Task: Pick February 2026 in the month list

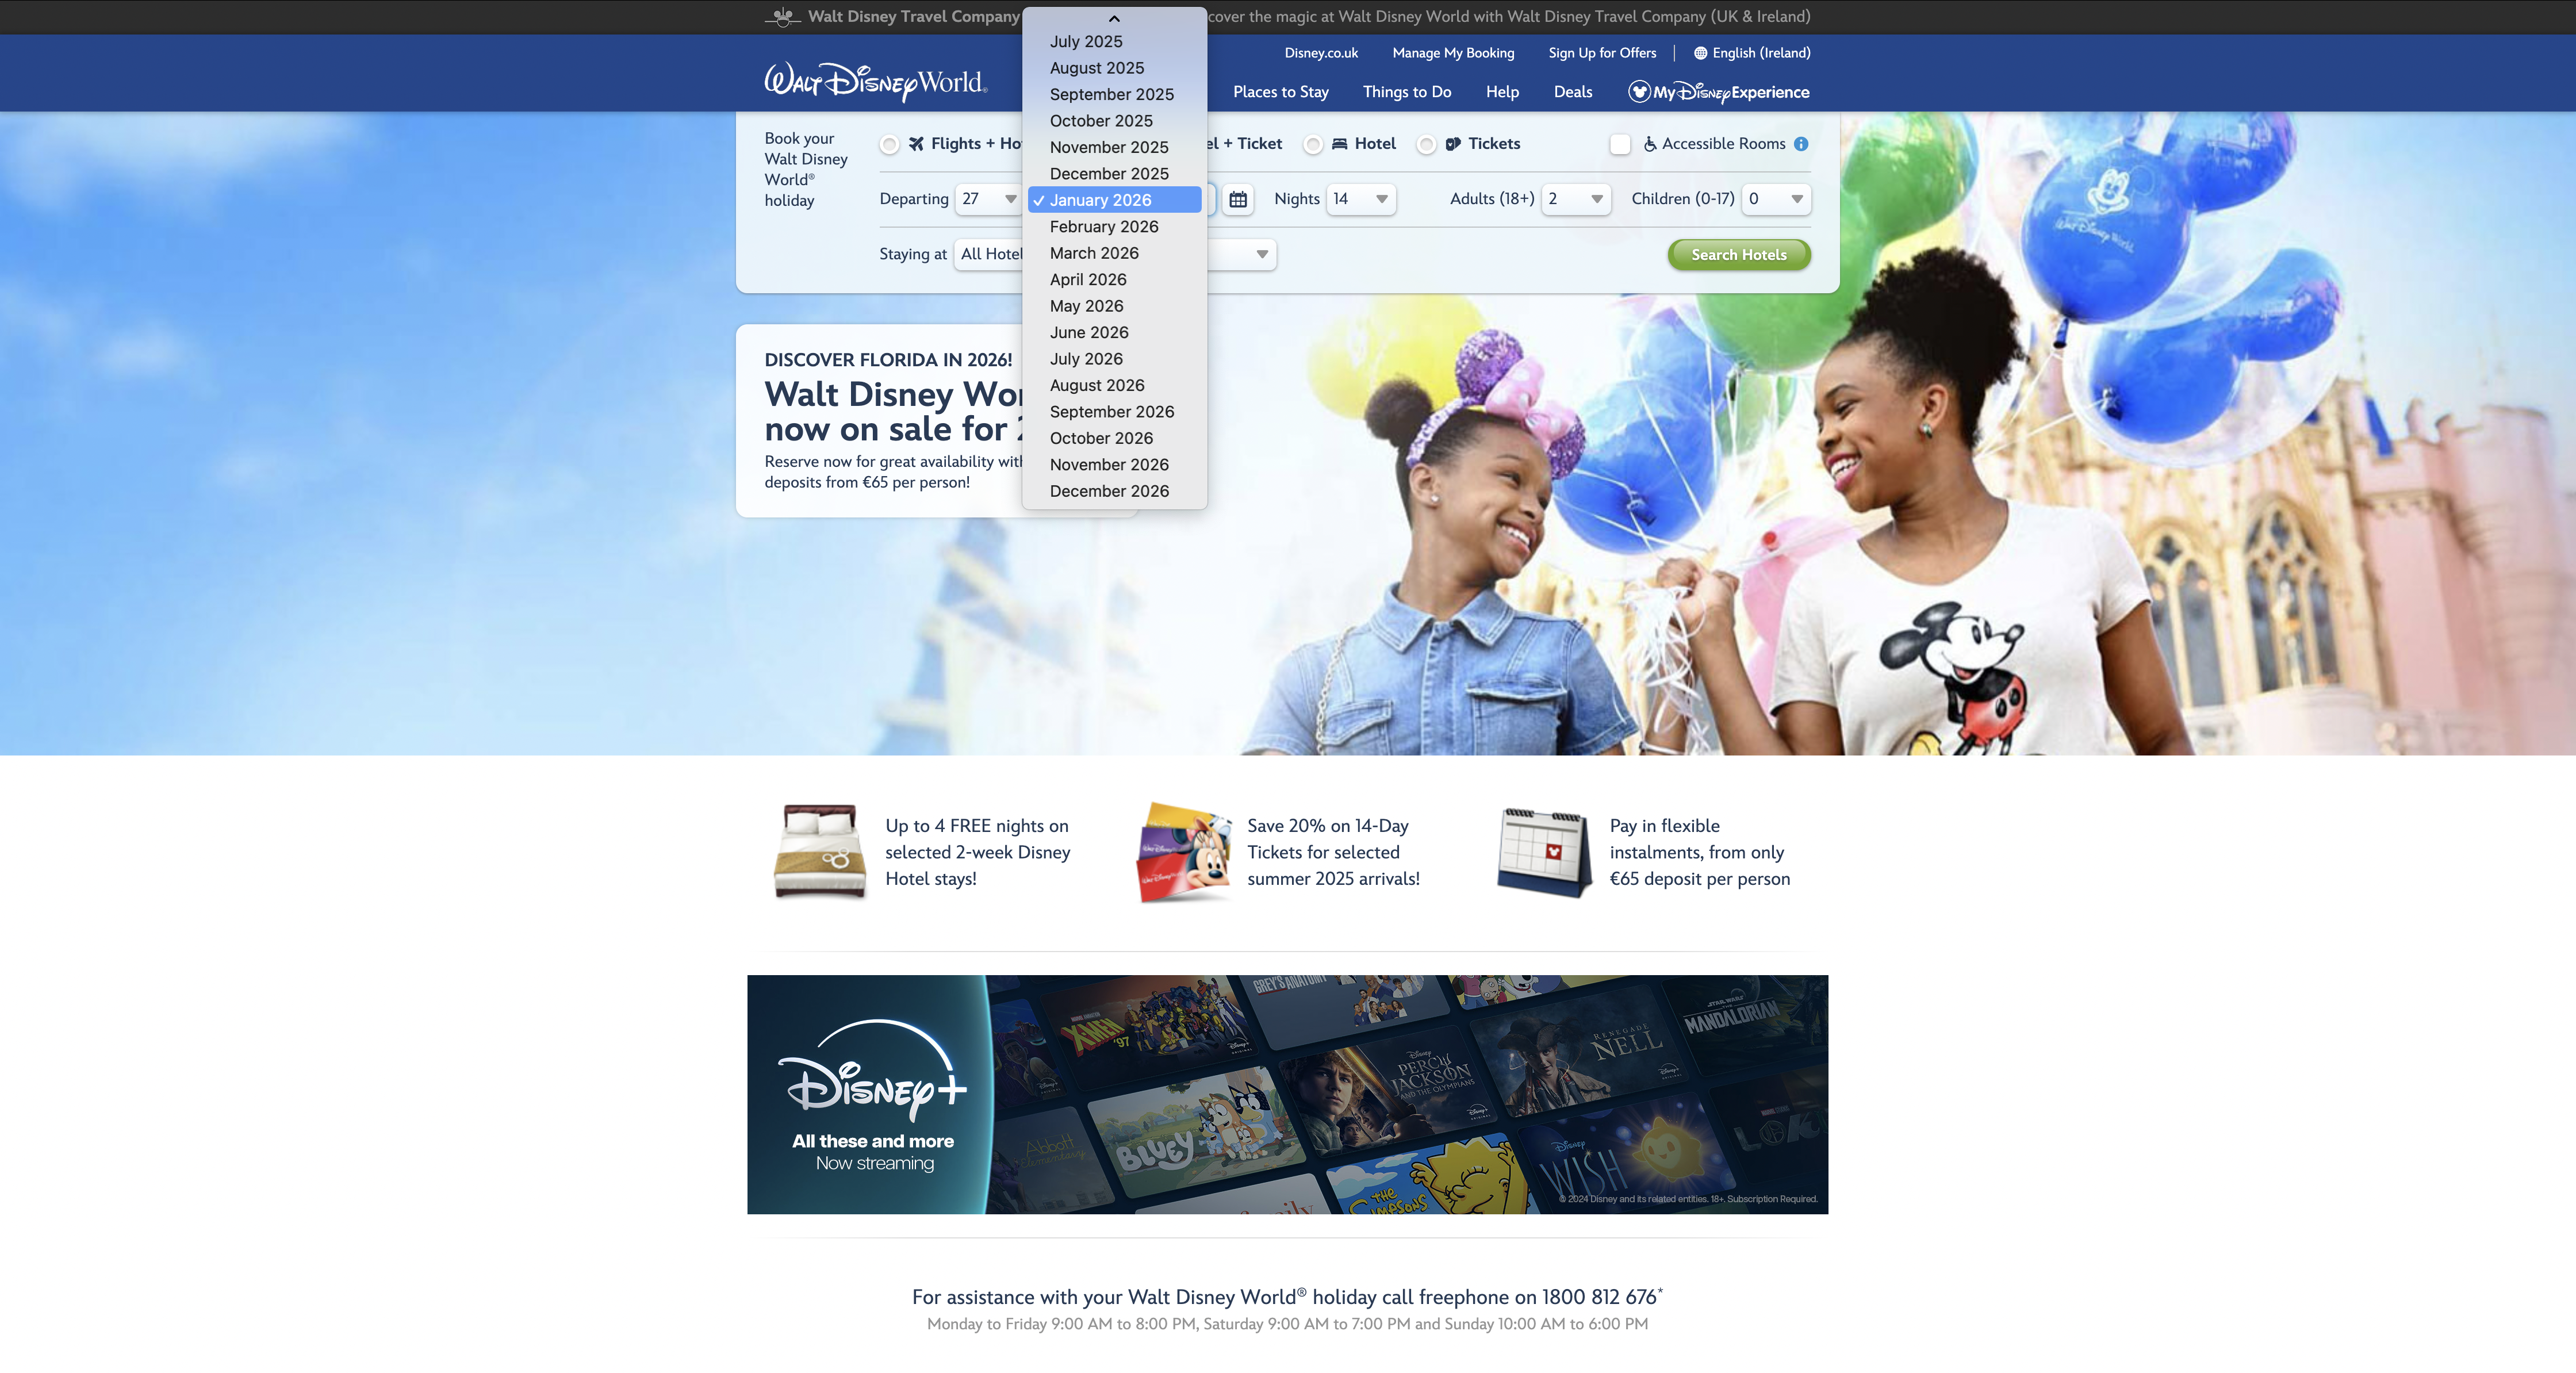Action: 1114,227
